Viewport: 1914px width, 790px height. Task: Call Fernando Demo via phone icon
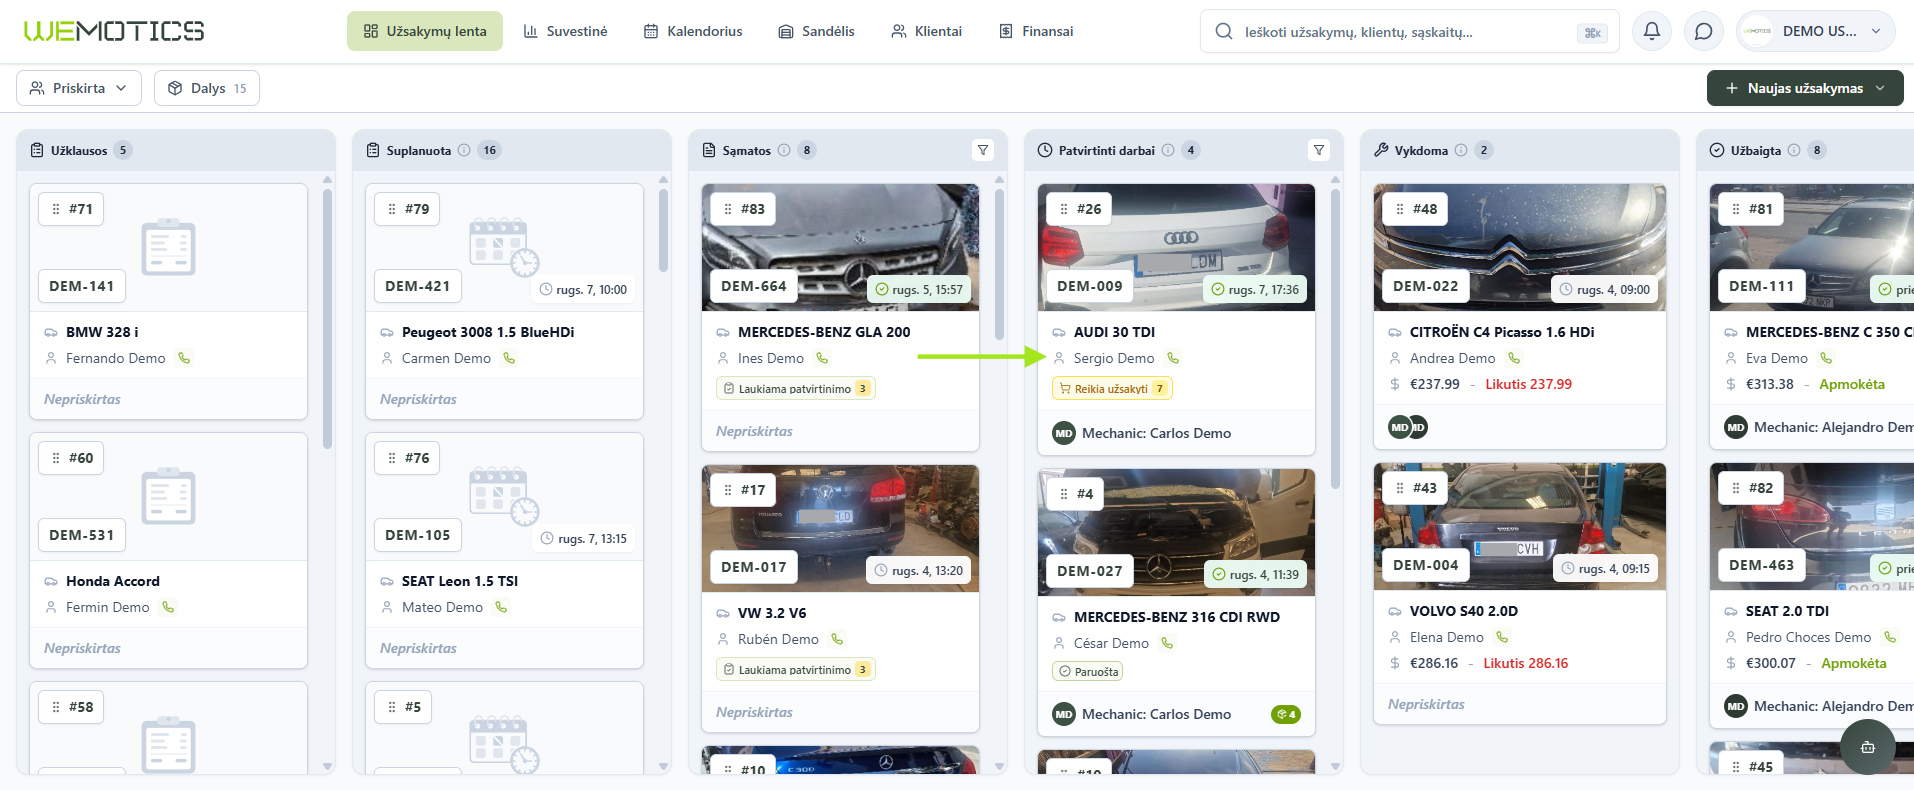(x=184, y=358)
